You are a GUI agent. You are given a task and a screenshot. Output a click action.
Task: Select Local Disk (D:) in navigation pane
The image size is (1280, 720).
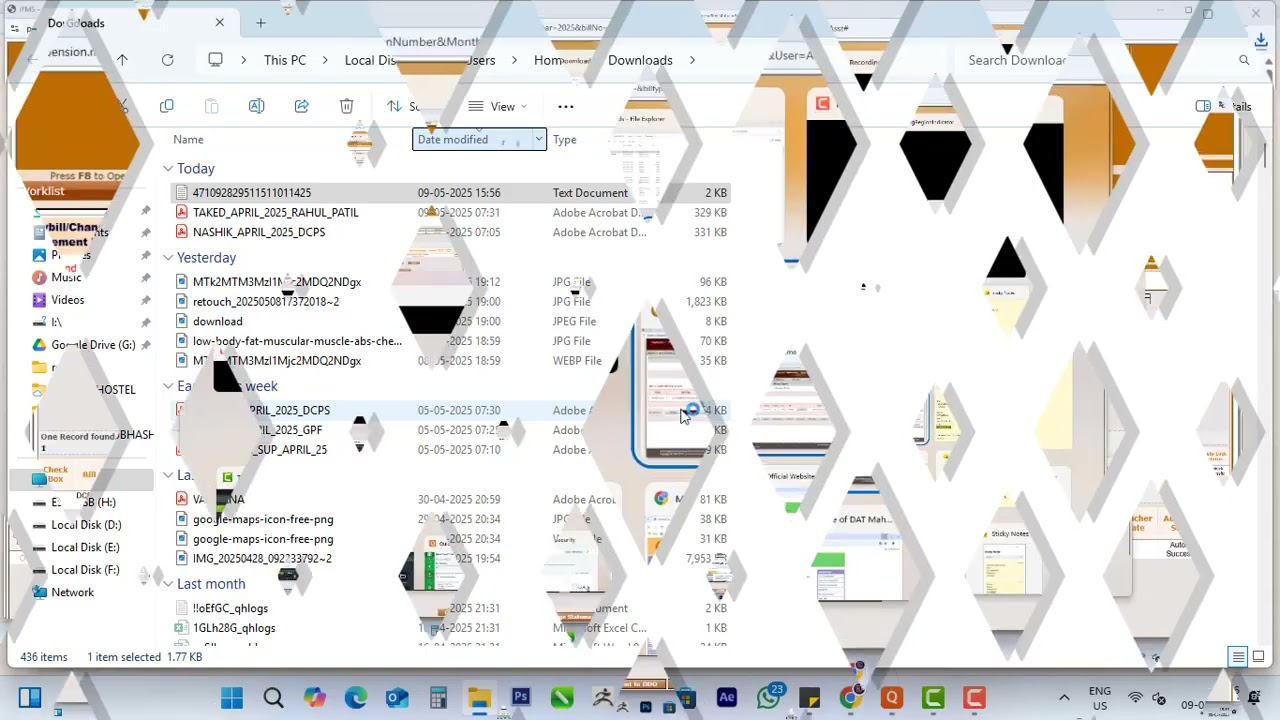point(86,525)
